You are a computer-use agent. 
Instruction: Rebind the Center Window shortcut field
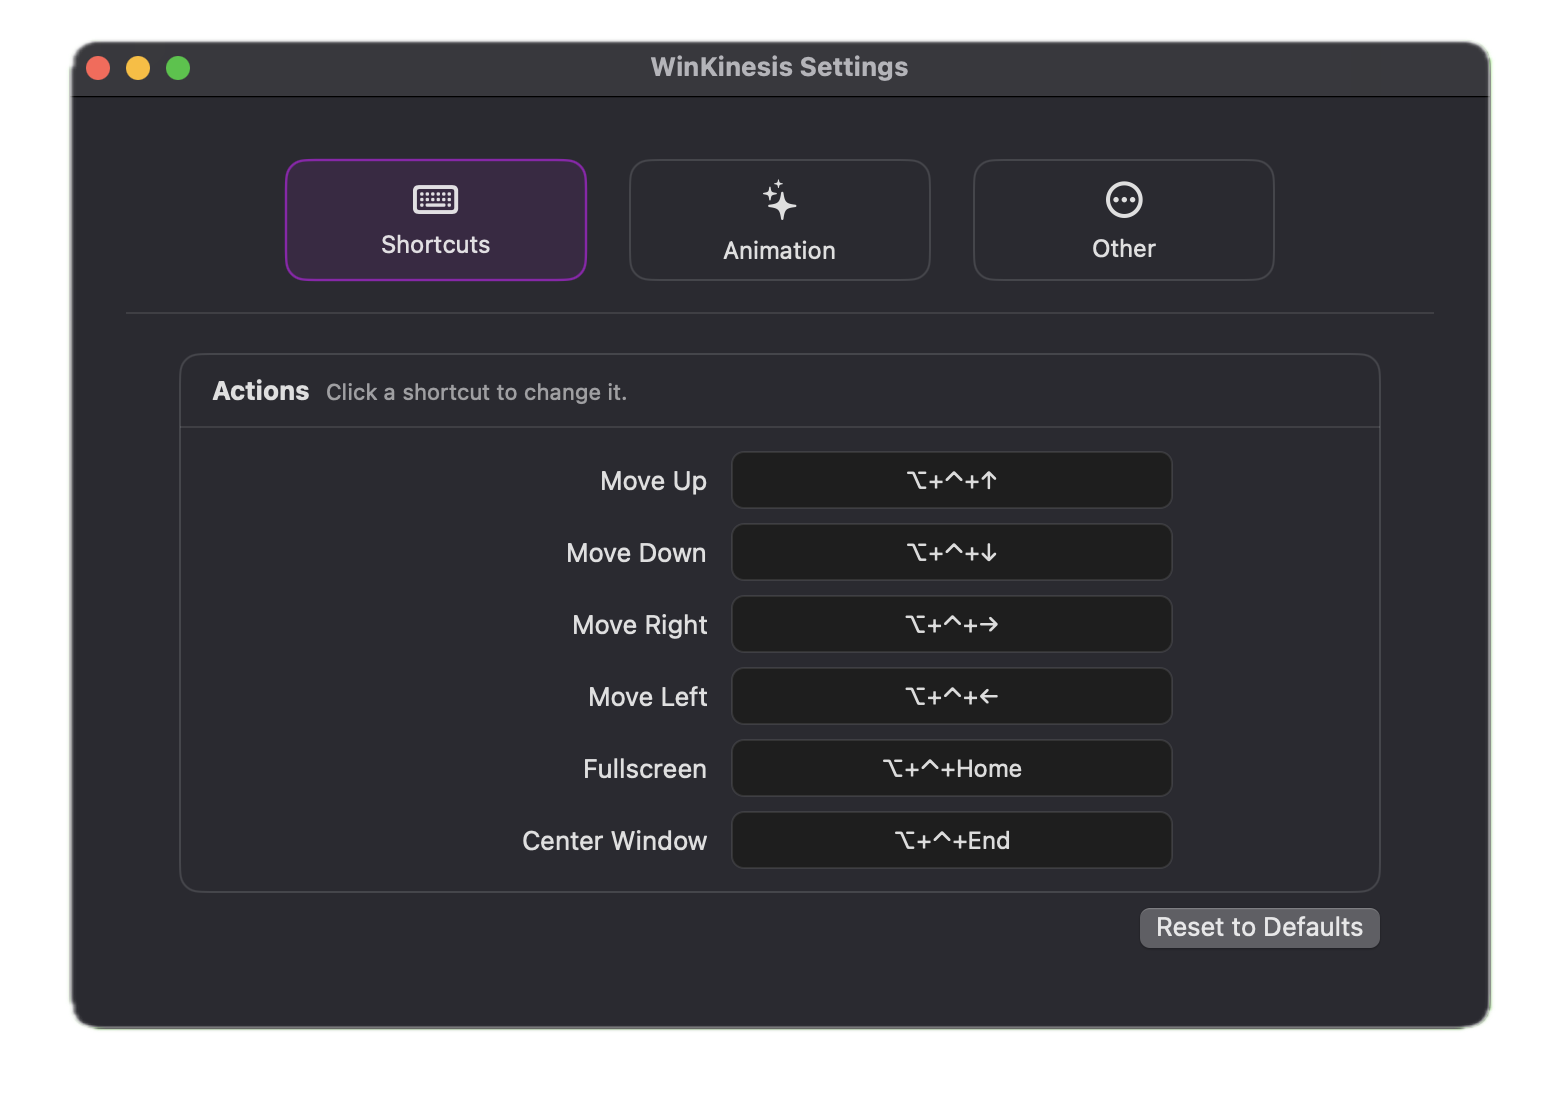point(951,841)
